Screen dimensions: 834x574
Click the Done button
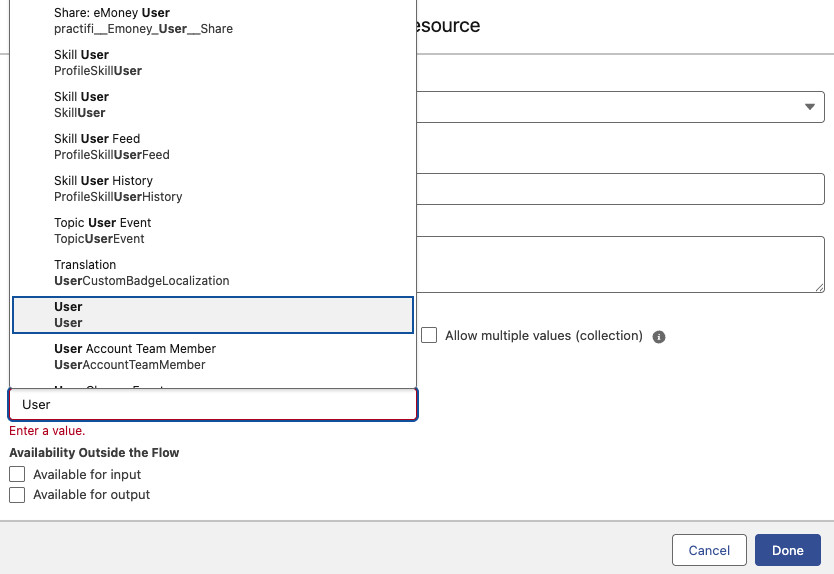coord(787,550)
